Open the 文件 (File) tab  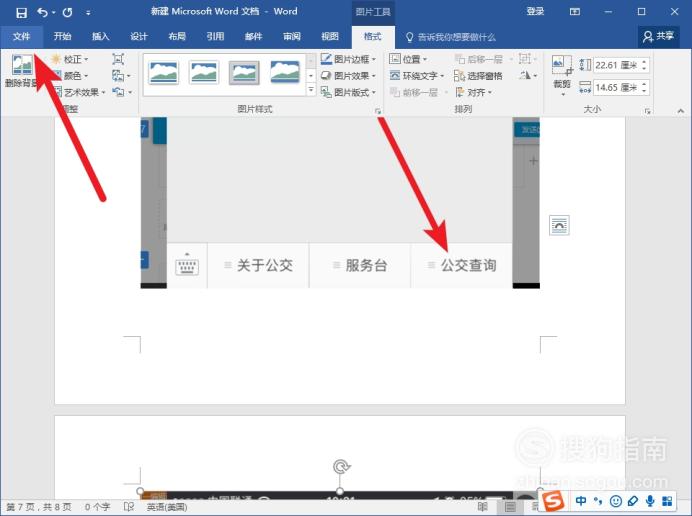click(22, 36)
